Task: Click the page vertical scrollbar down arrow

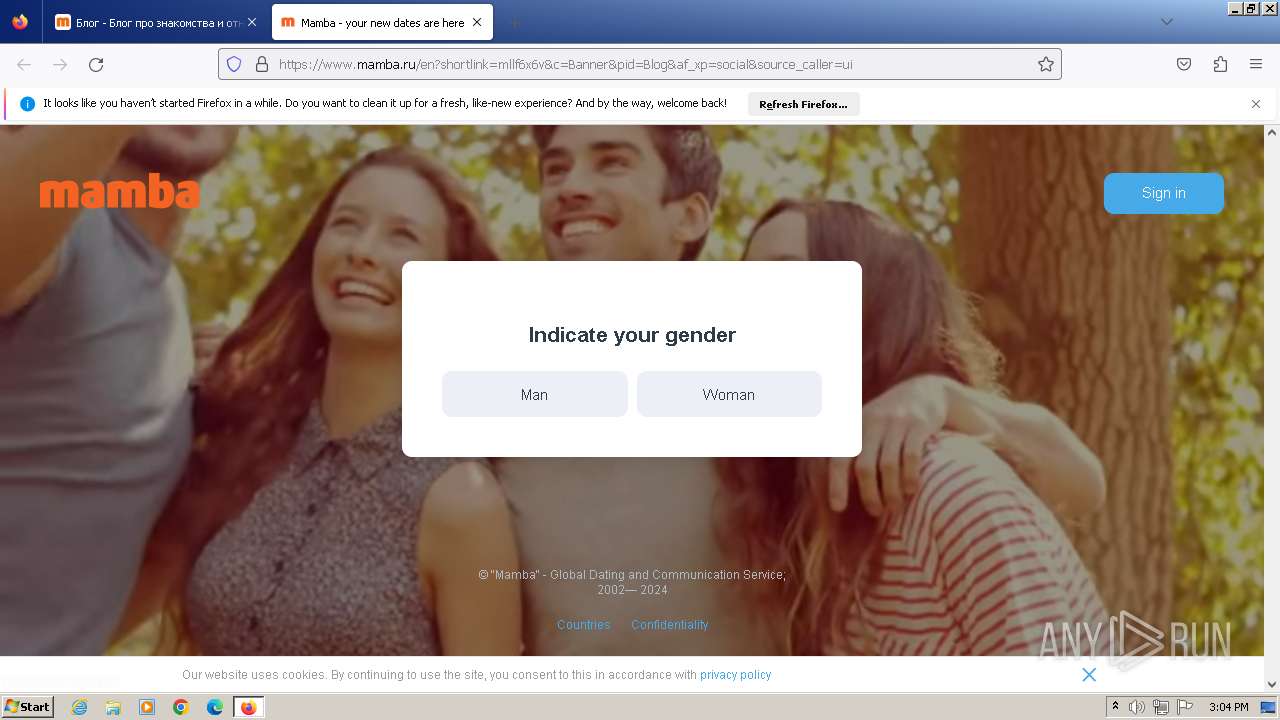Action: pyautogui.click(x=1272, y=685)
